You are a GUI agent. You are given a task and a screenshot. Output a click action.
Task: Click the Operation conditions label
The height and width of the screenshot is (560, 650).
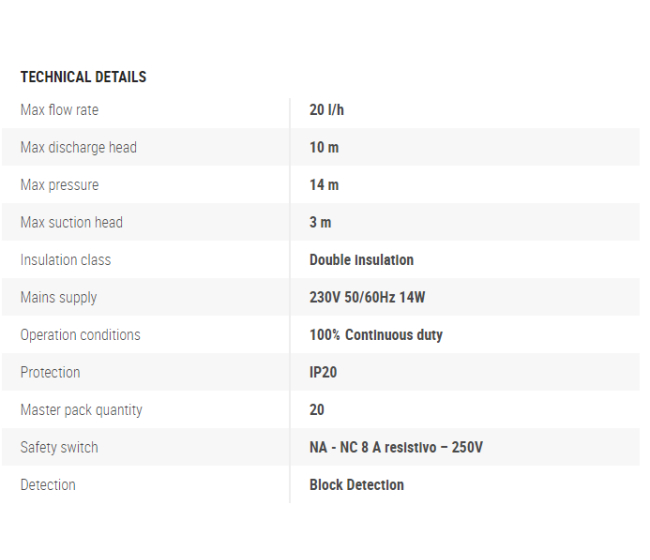tap(80, 335)
